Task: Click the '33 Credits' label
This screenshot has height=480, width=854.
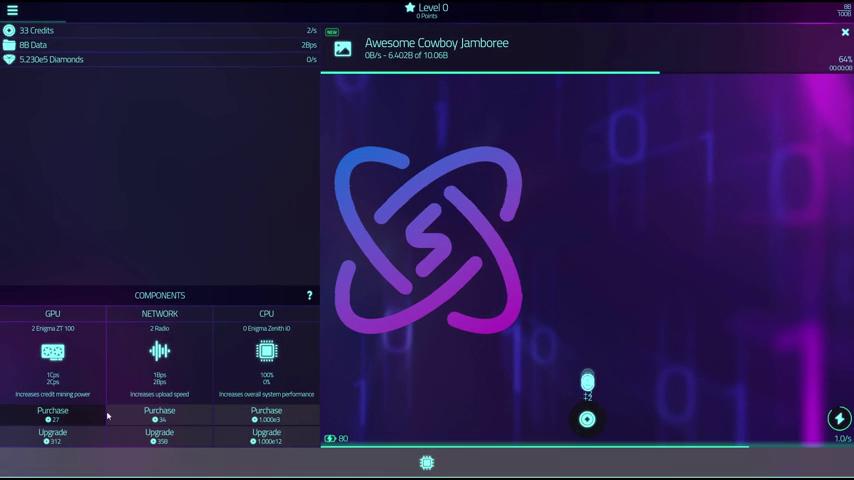Action: pyautogui.click(x=36, y=31)
